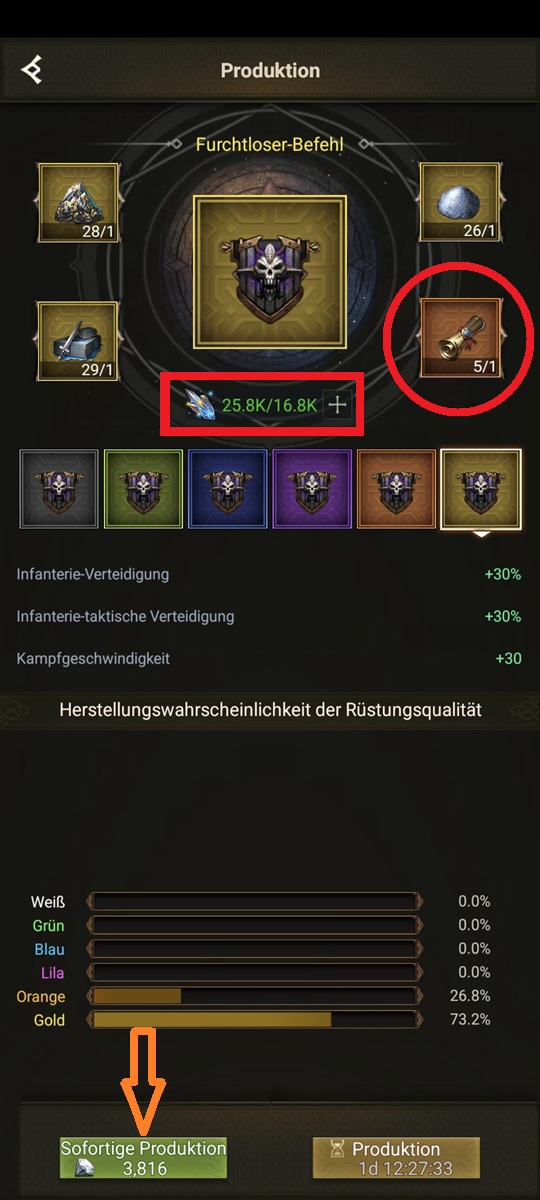
Task: Select the anvil material slot showing 29/1
Action: (x=78, y=341)
